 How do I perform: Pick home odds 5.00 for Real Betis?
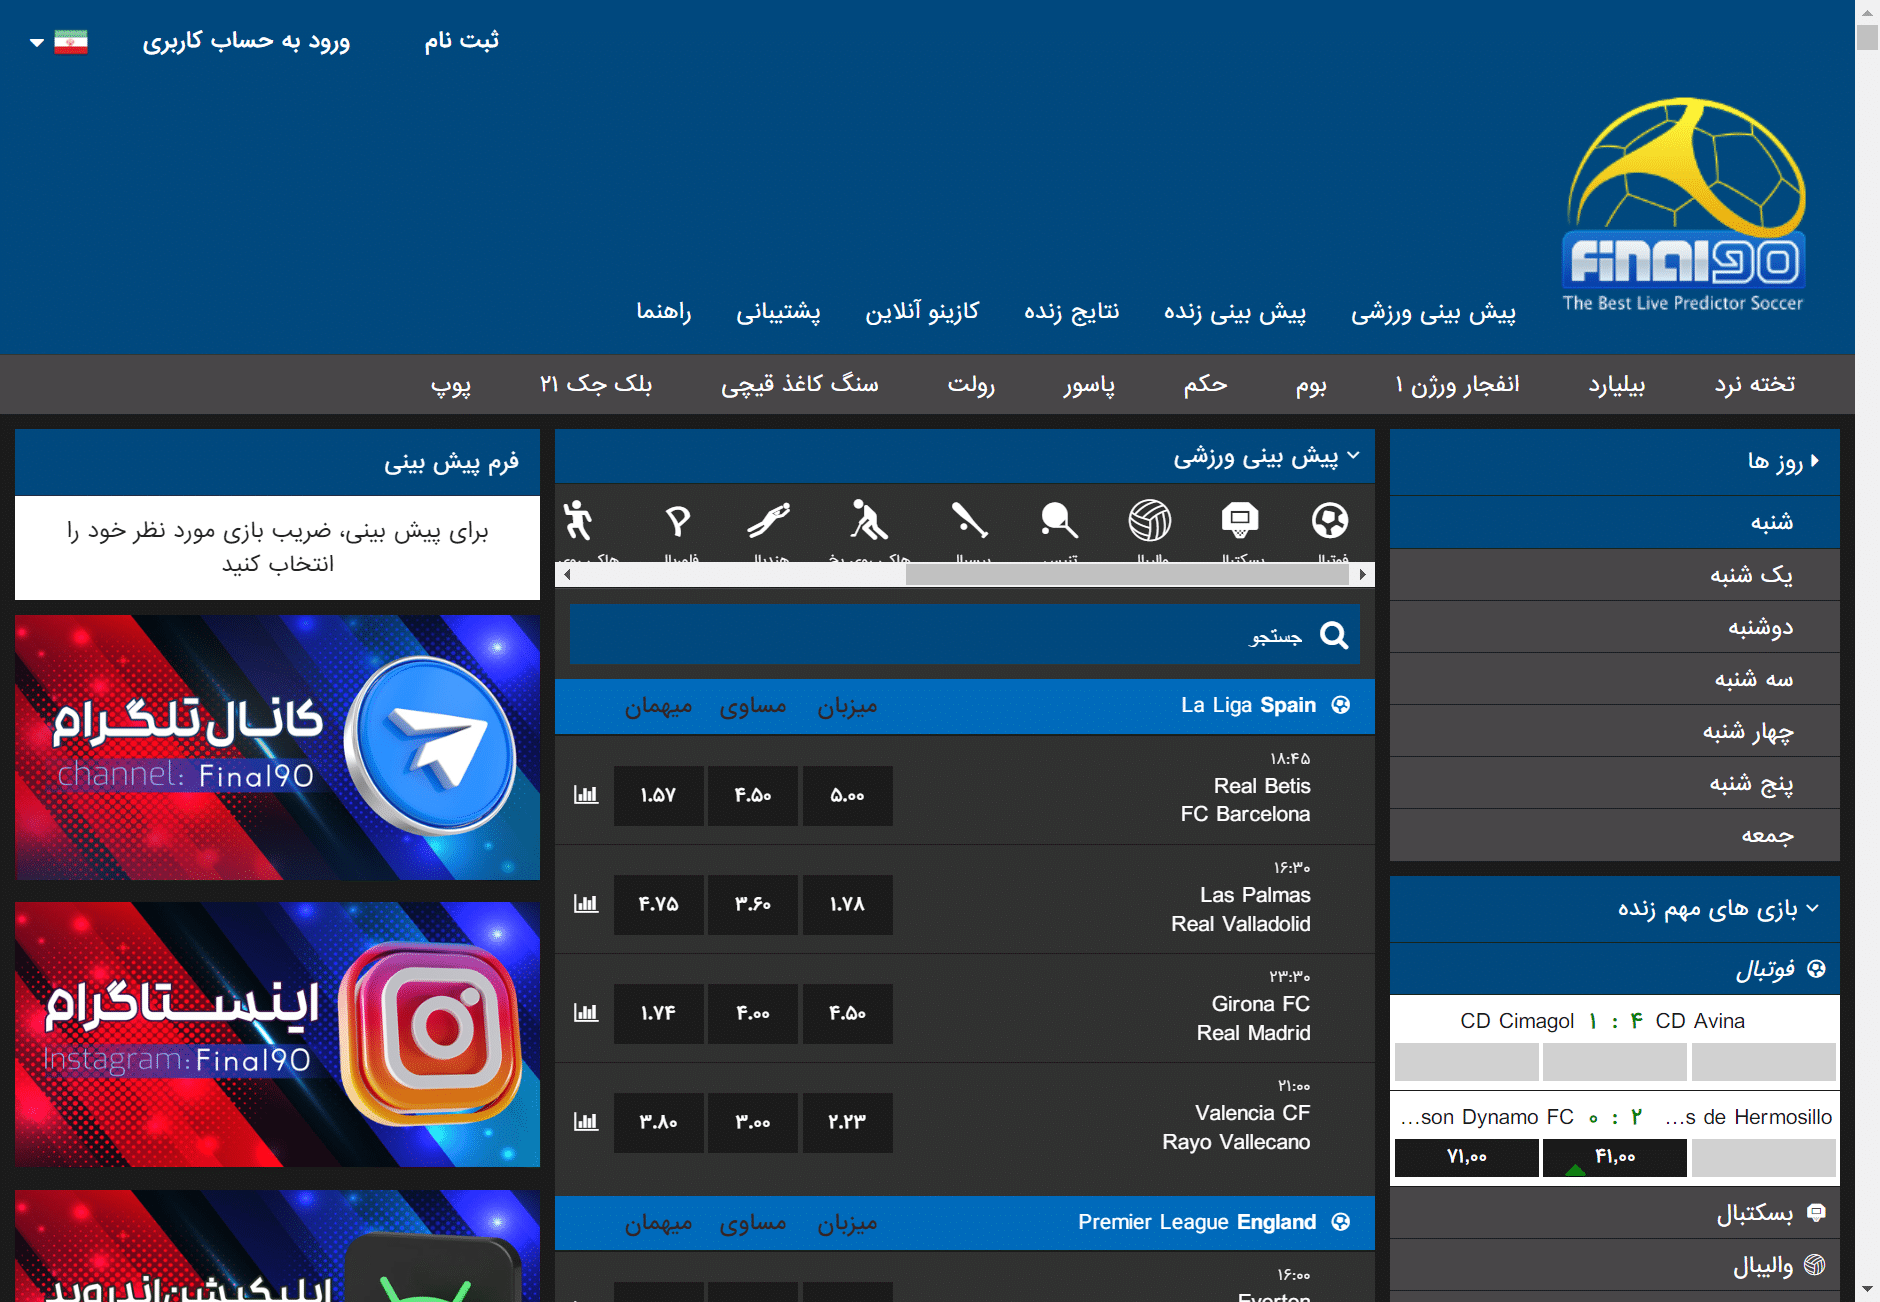click(847, 796)
